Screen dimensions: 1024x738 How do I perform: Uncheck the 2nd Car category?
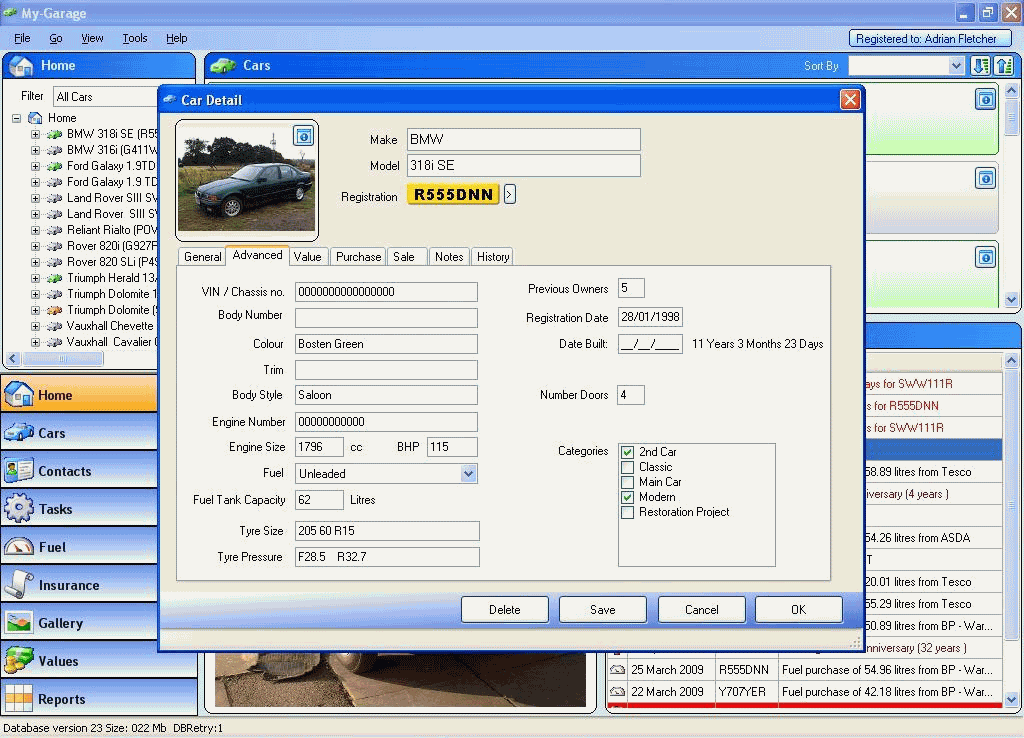tap(628, 452)
